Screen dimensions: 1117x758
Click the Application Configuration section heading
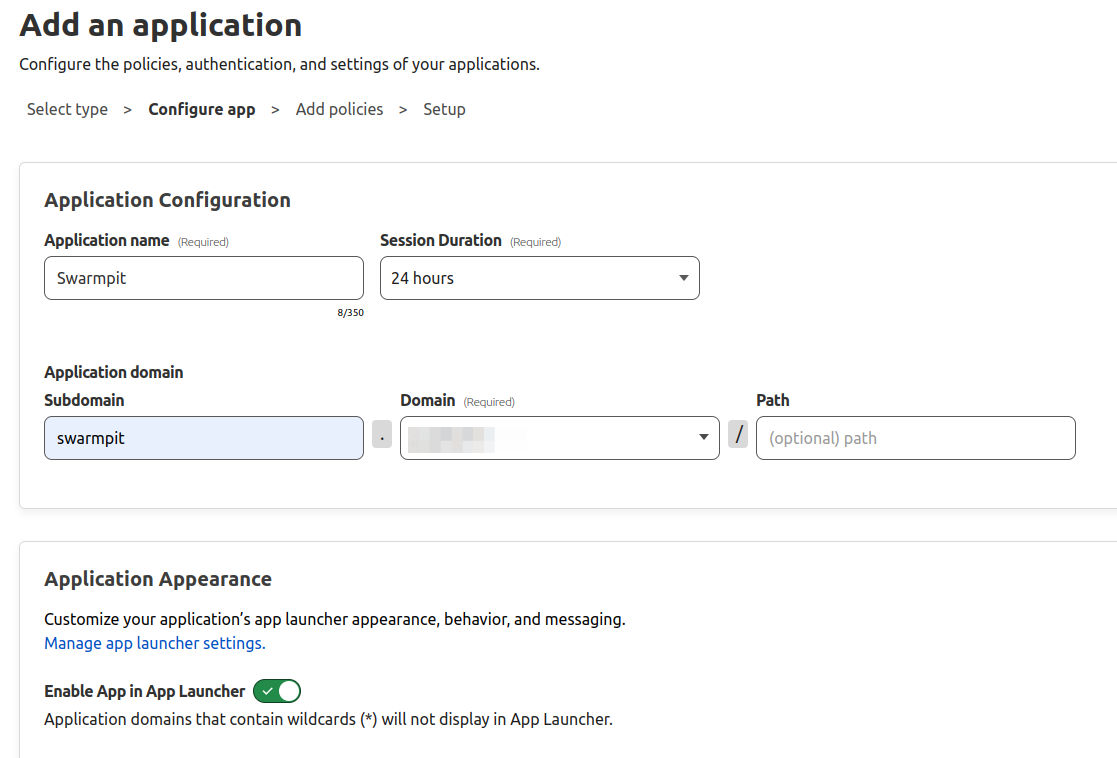point(167,200)
